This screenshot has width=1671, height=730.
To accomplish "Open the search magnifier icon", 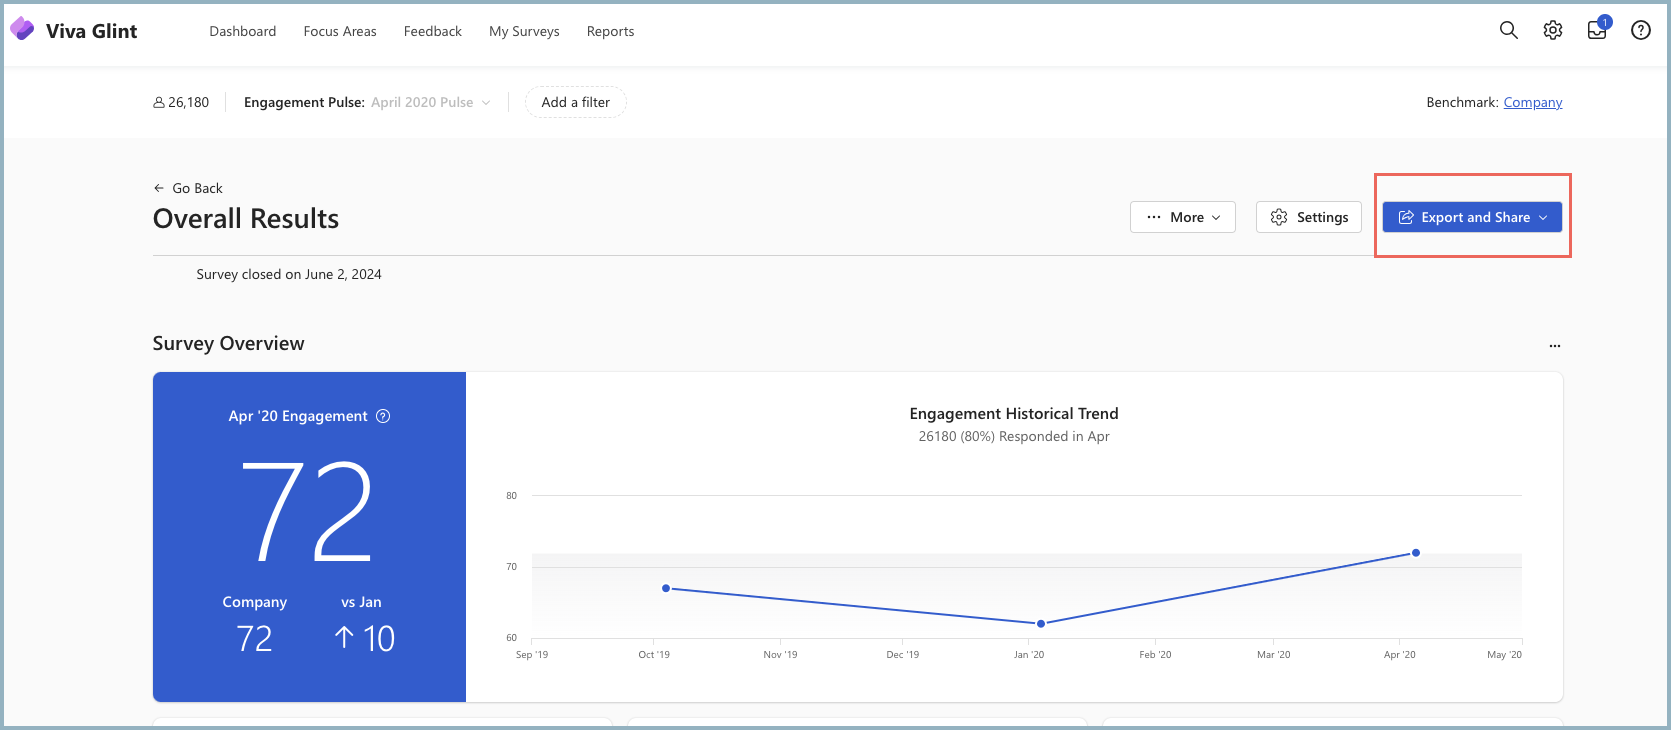I will (1509, 30).
